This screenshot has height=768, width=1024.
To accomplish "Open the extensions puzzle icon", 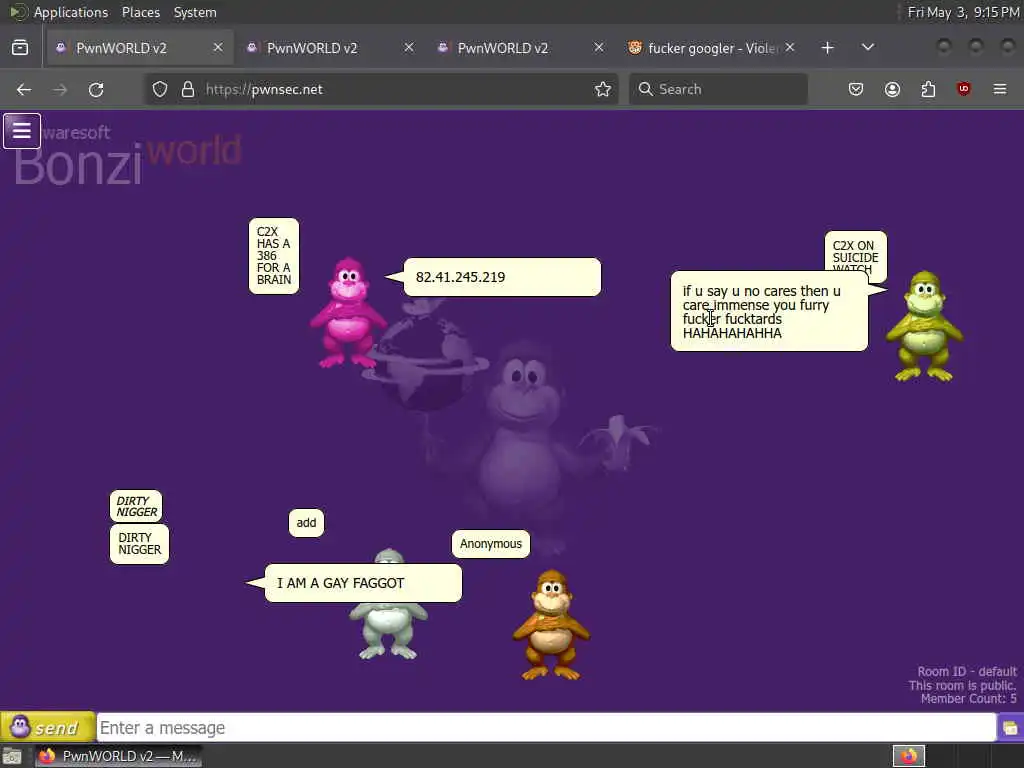I will 928,89.
